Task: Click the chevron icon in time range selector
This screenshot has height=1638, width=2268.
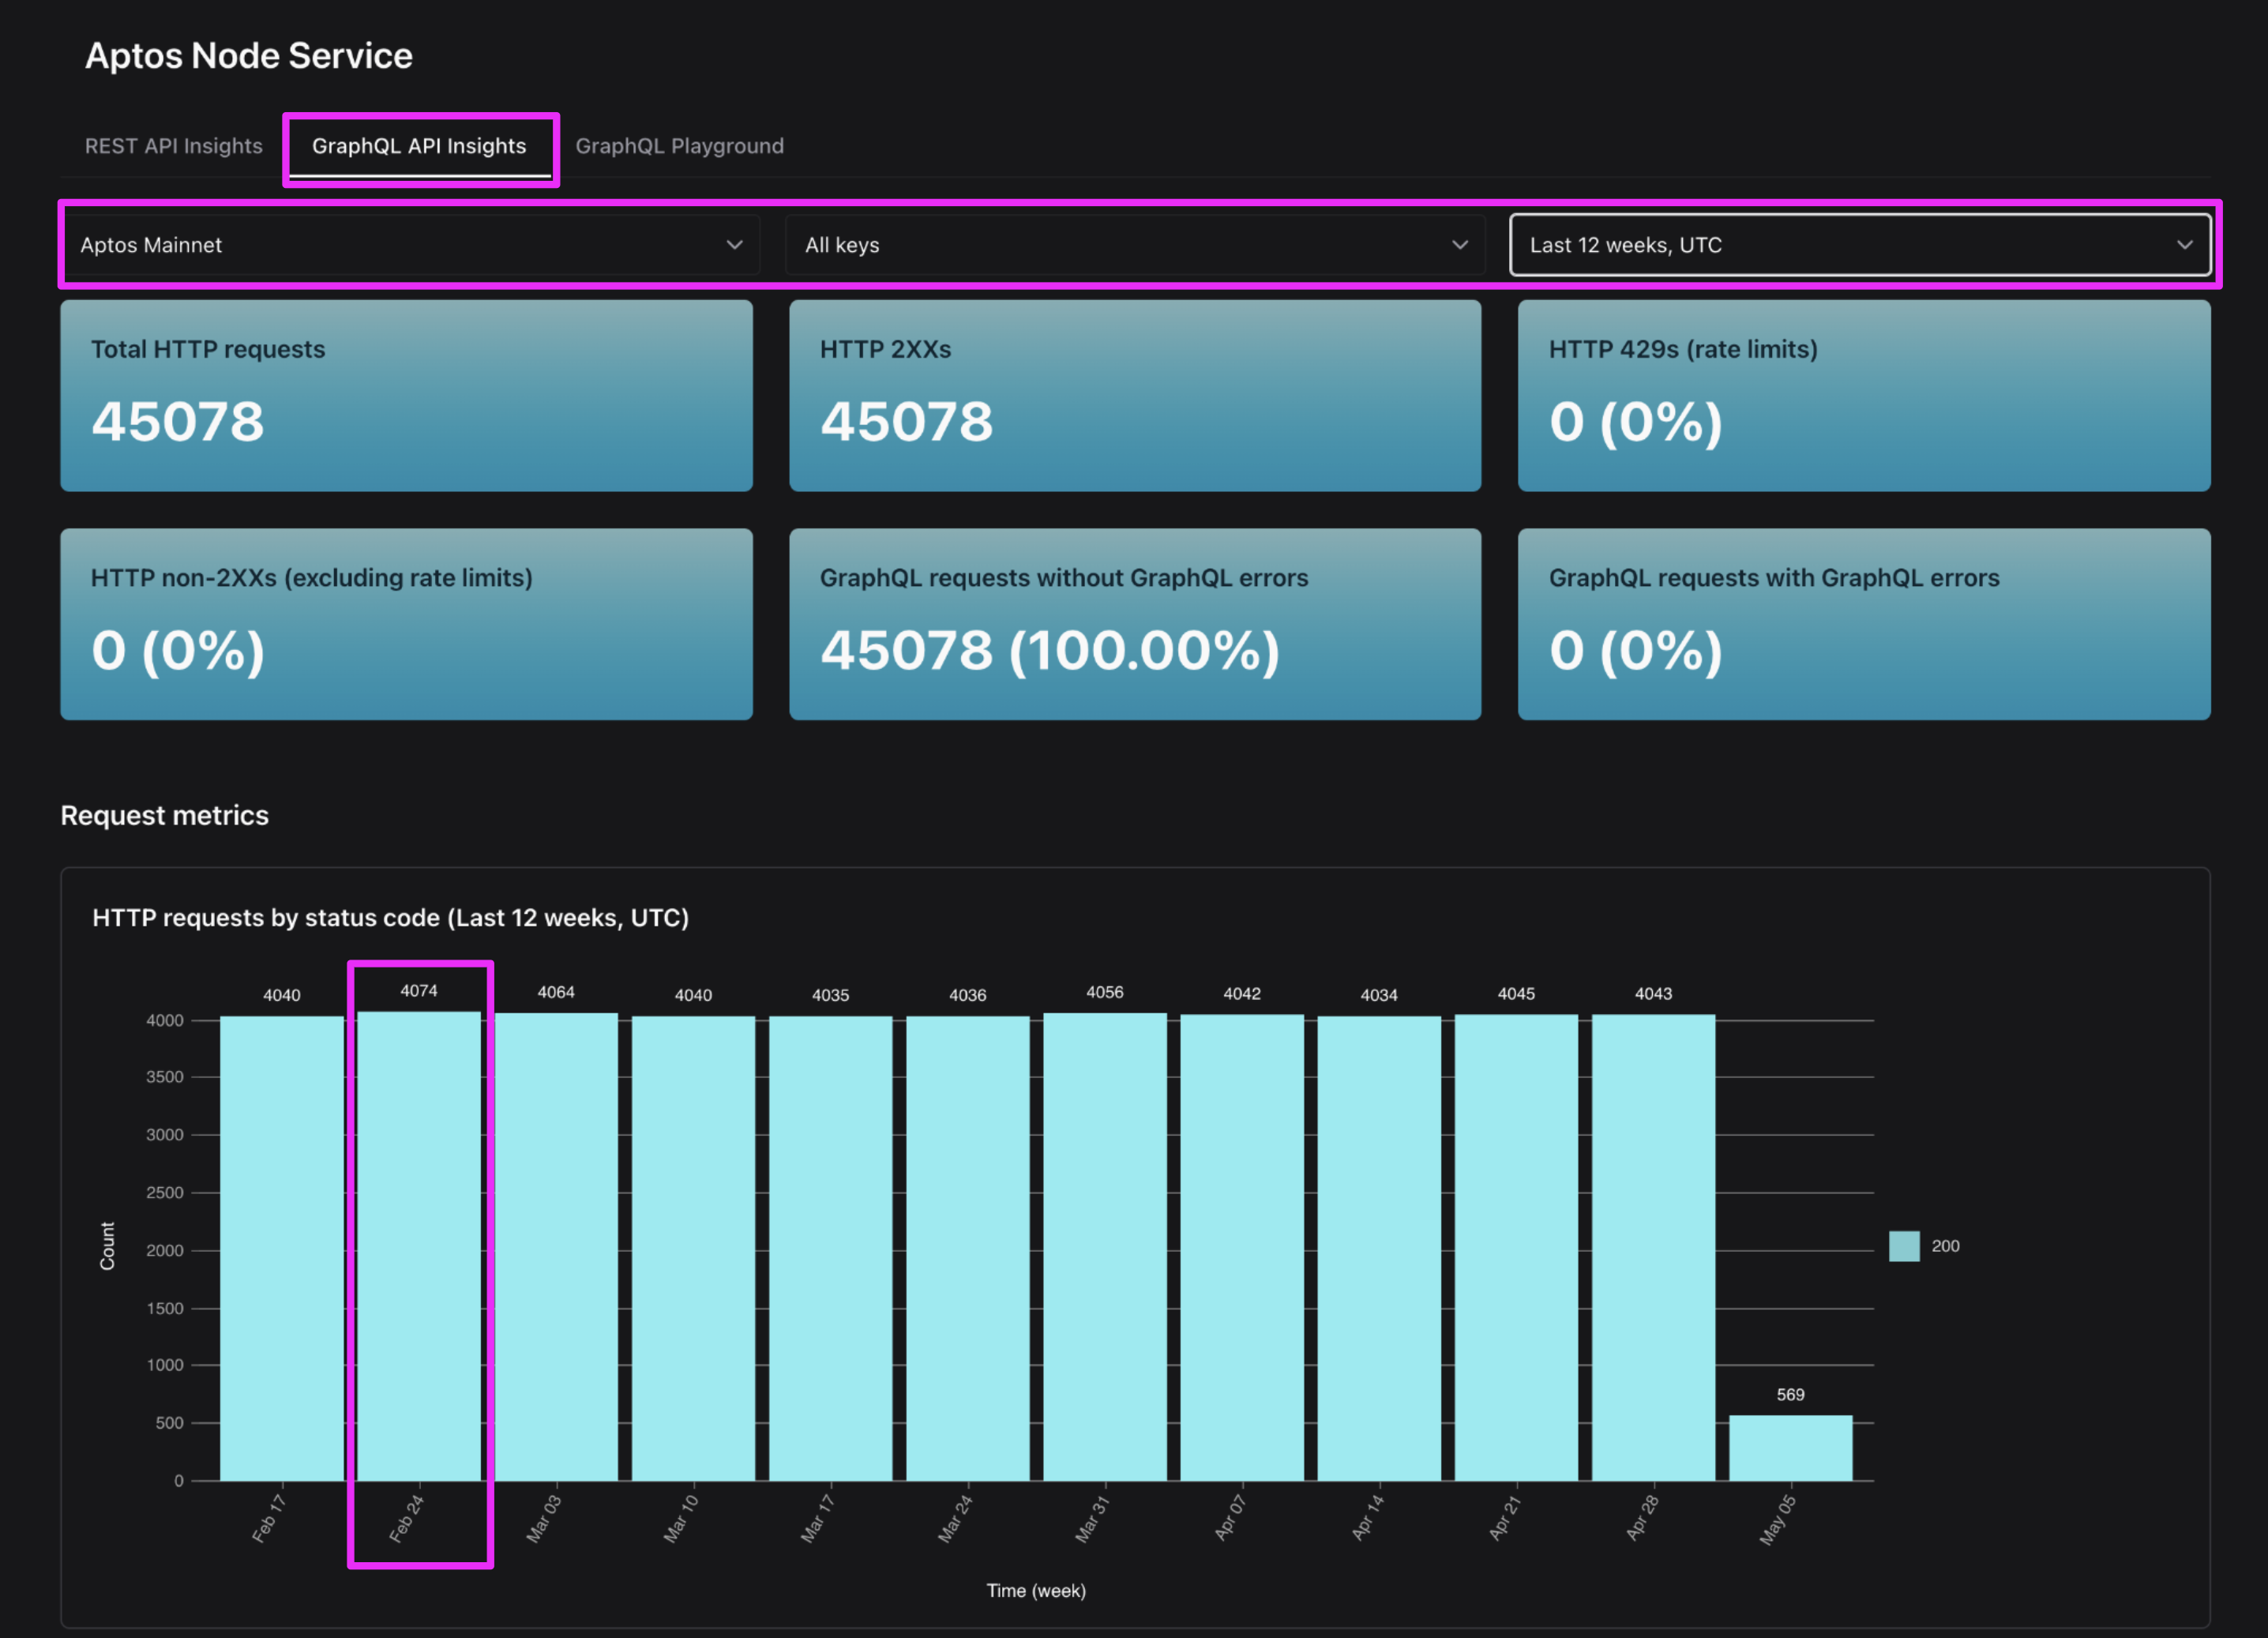Action: [2184, 245]
